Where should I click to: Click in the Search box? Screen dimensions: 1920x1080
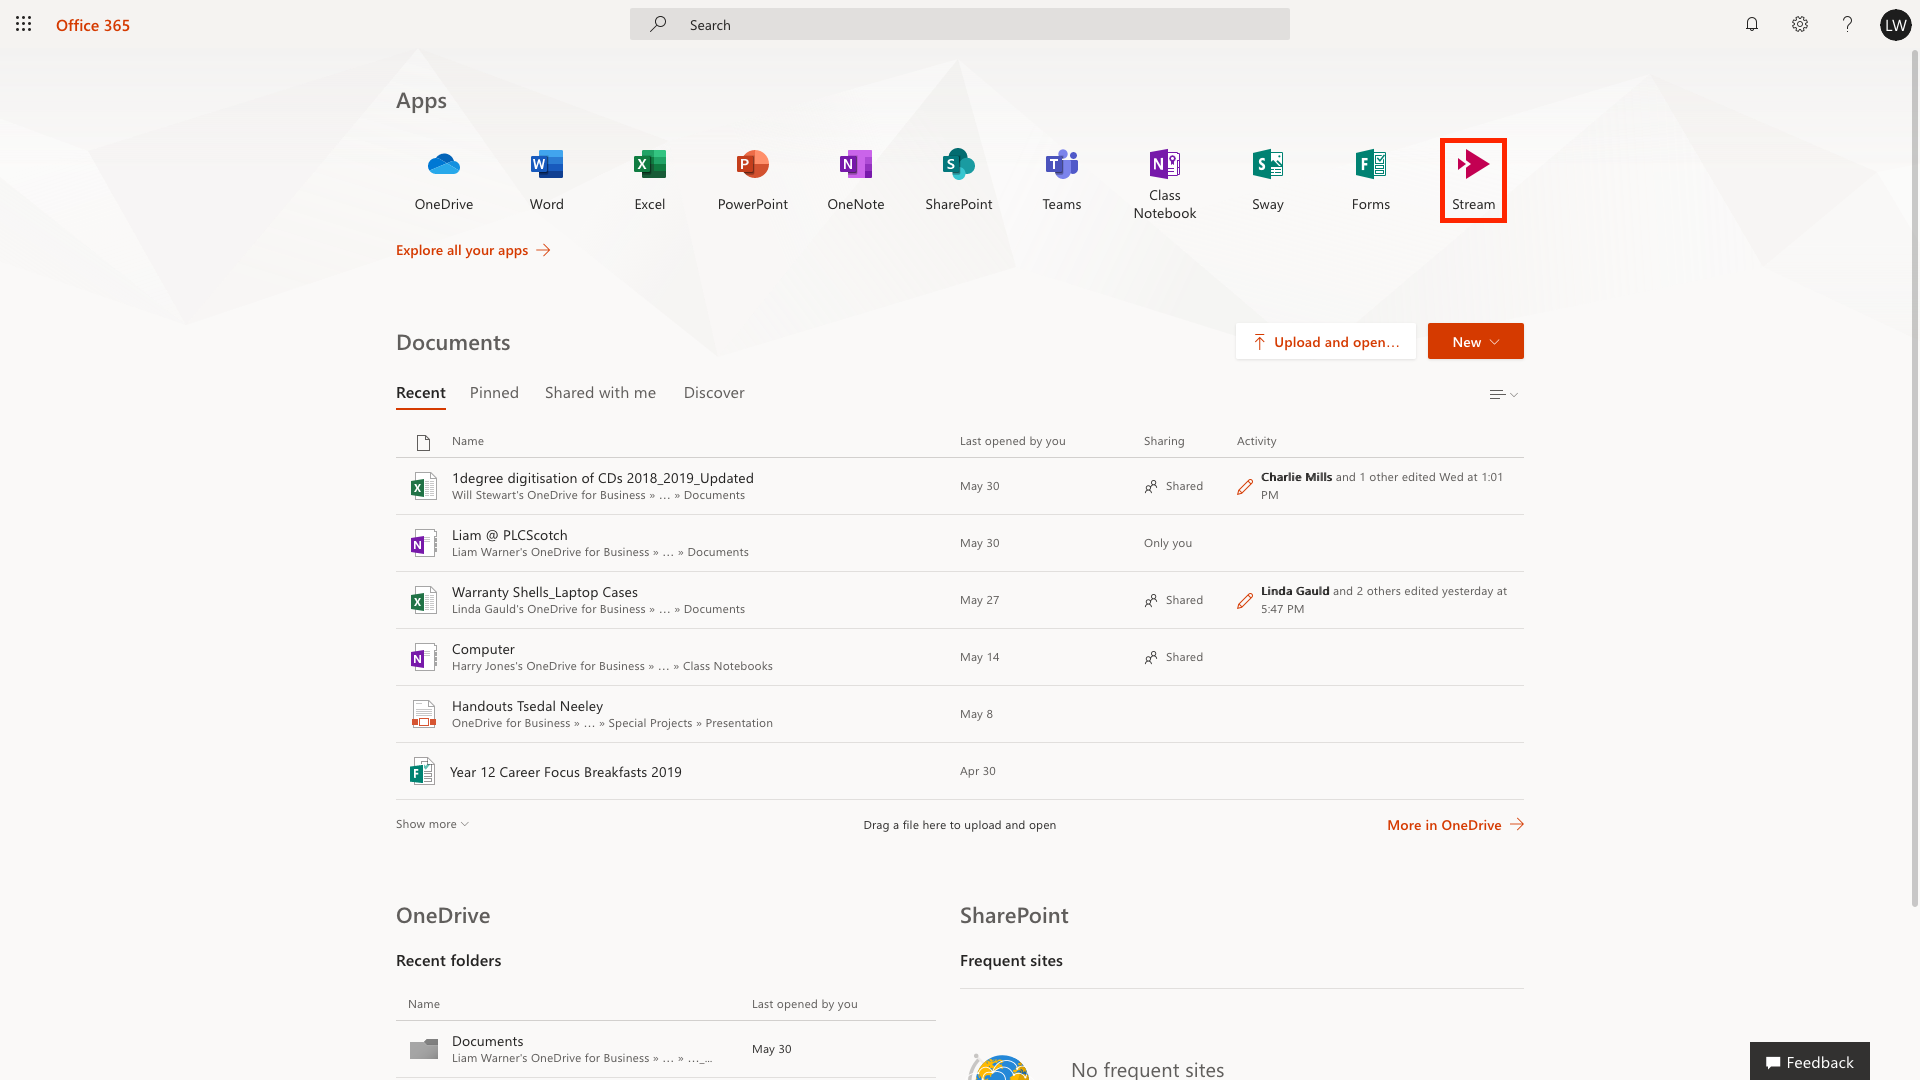[960, 24]
